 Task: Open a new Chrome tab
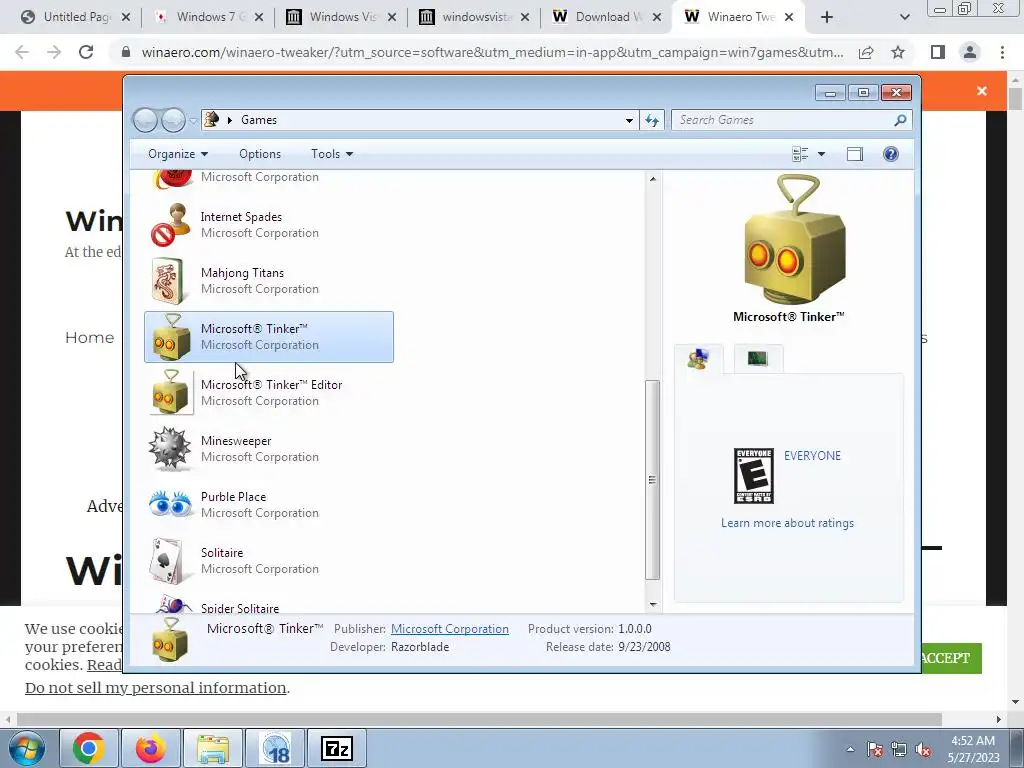point(827,17)
